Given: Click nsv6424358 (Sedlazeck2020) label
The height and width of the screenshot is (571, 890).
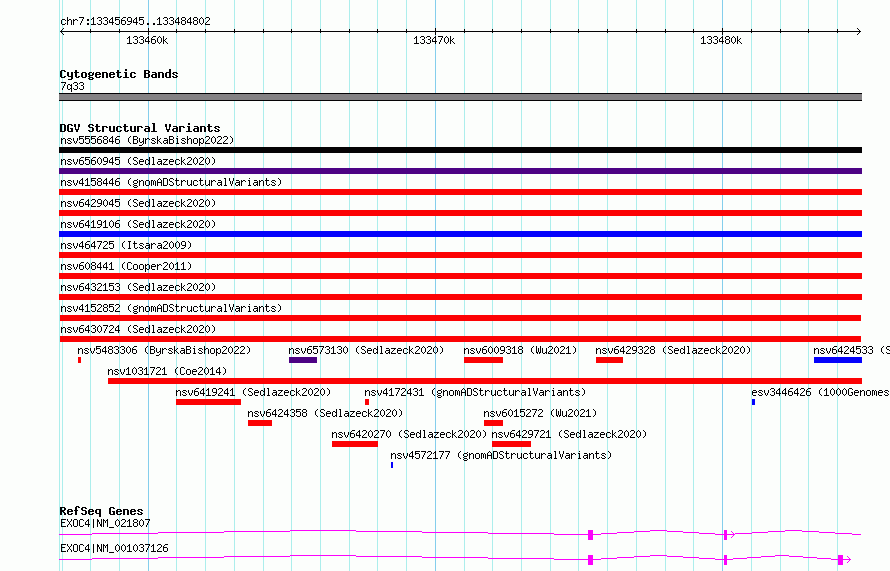Looking at the screenshot, I should point(325,413).
